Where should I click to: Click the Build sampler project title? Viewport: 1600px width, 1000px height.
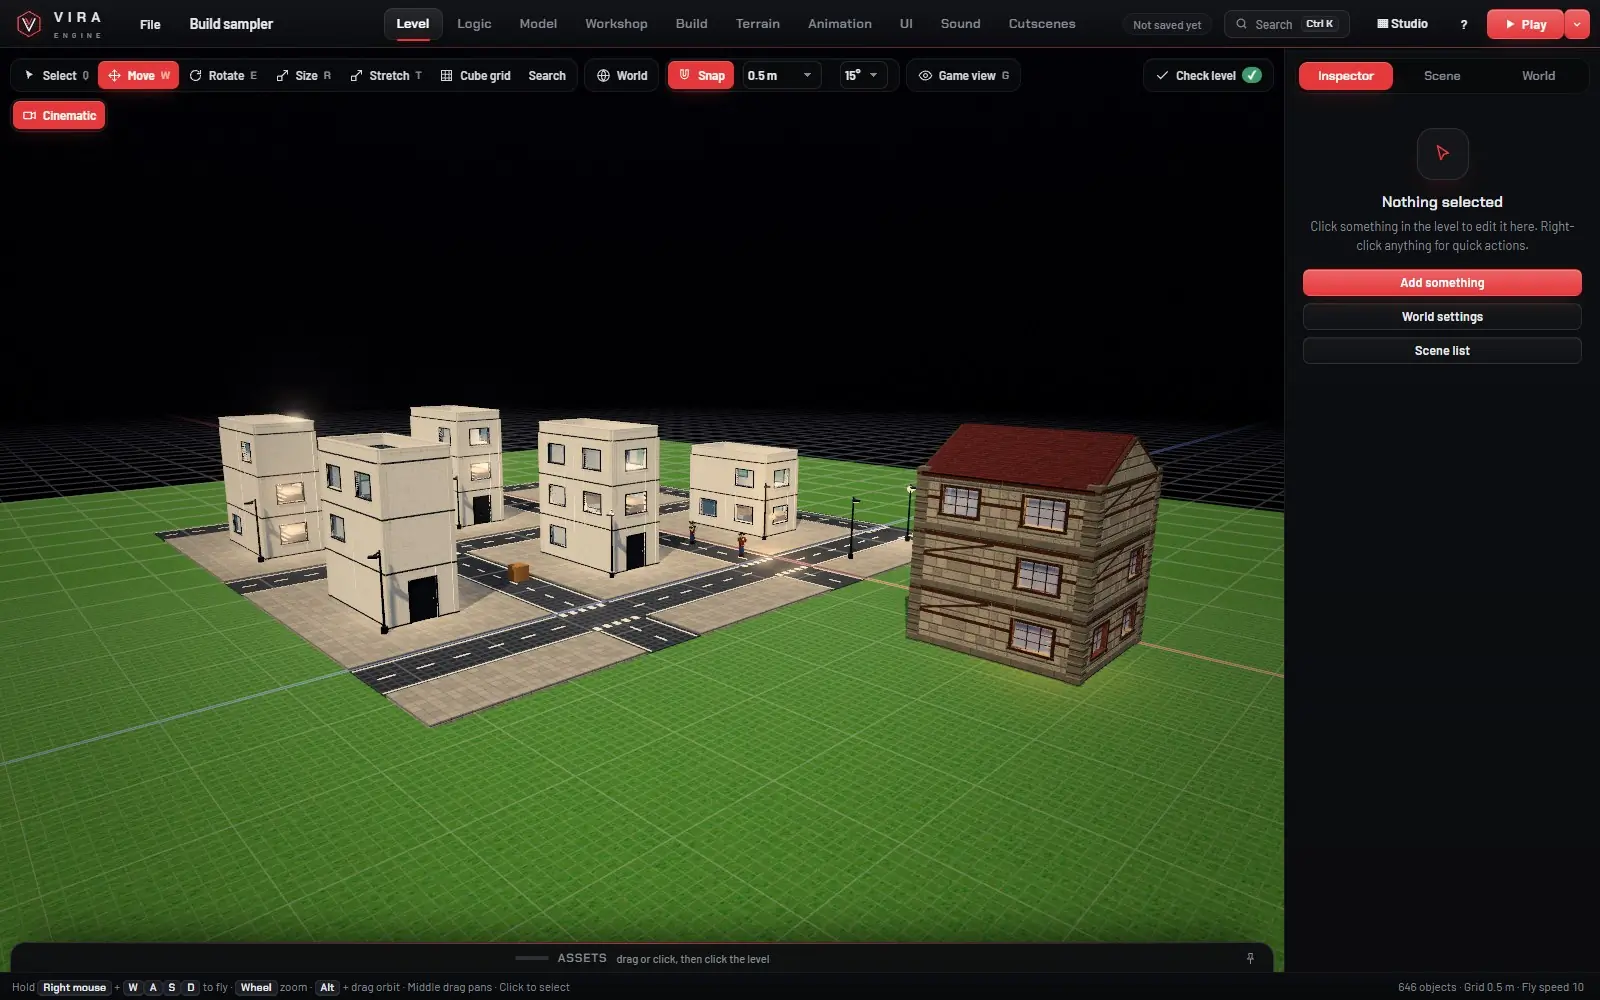231,24
